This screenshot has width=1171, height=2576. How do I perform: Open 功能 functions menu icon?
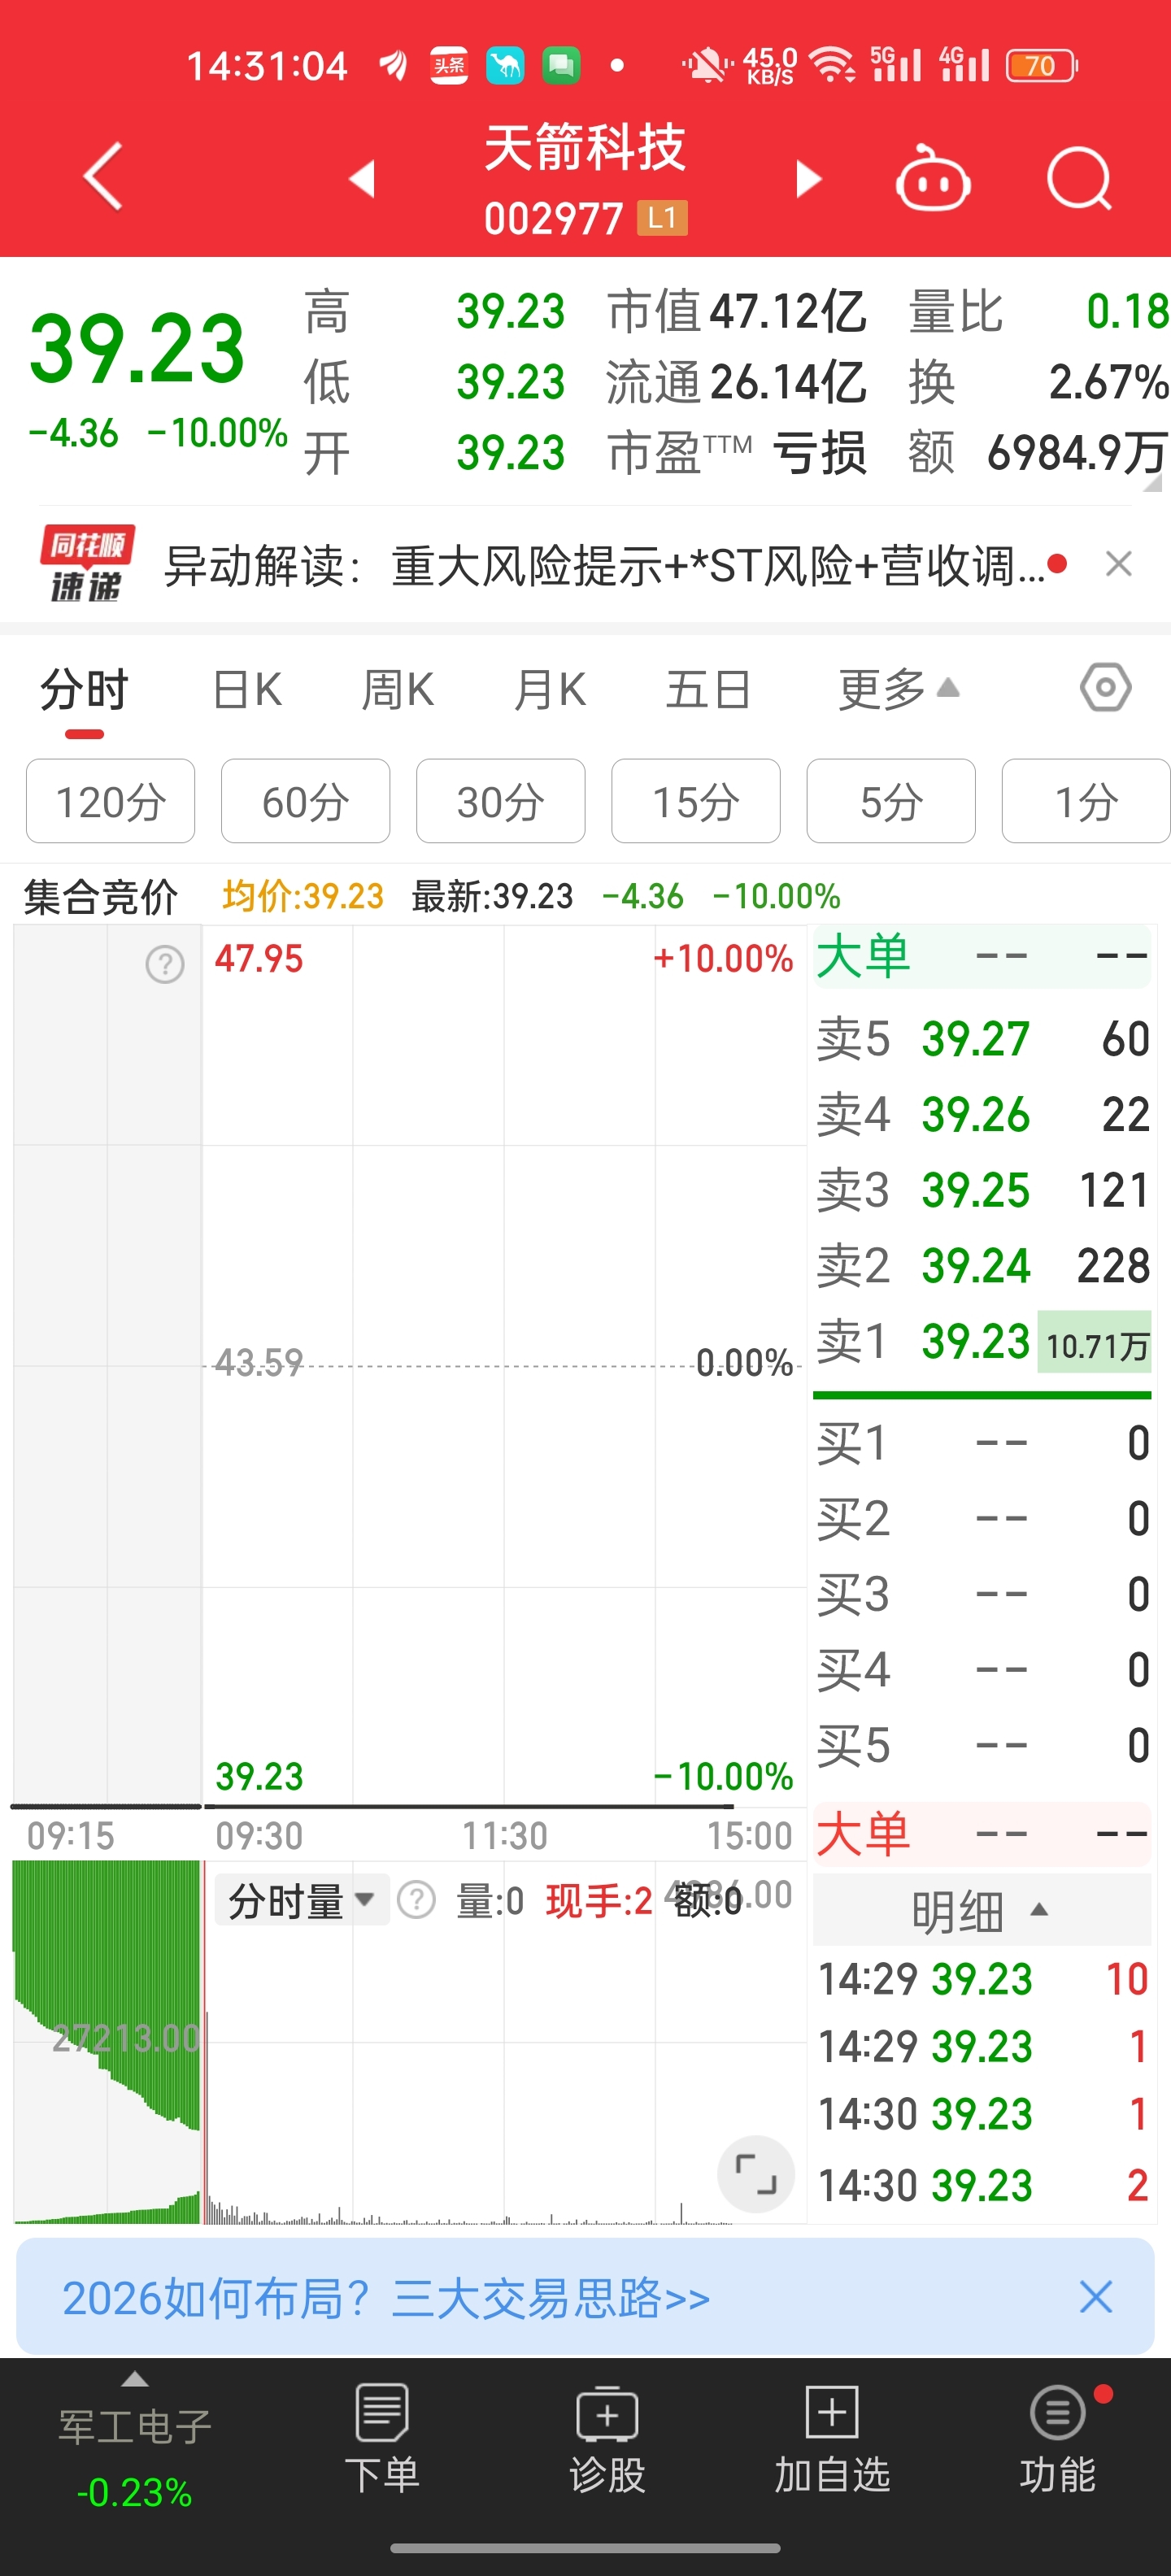(1058, 2438)
